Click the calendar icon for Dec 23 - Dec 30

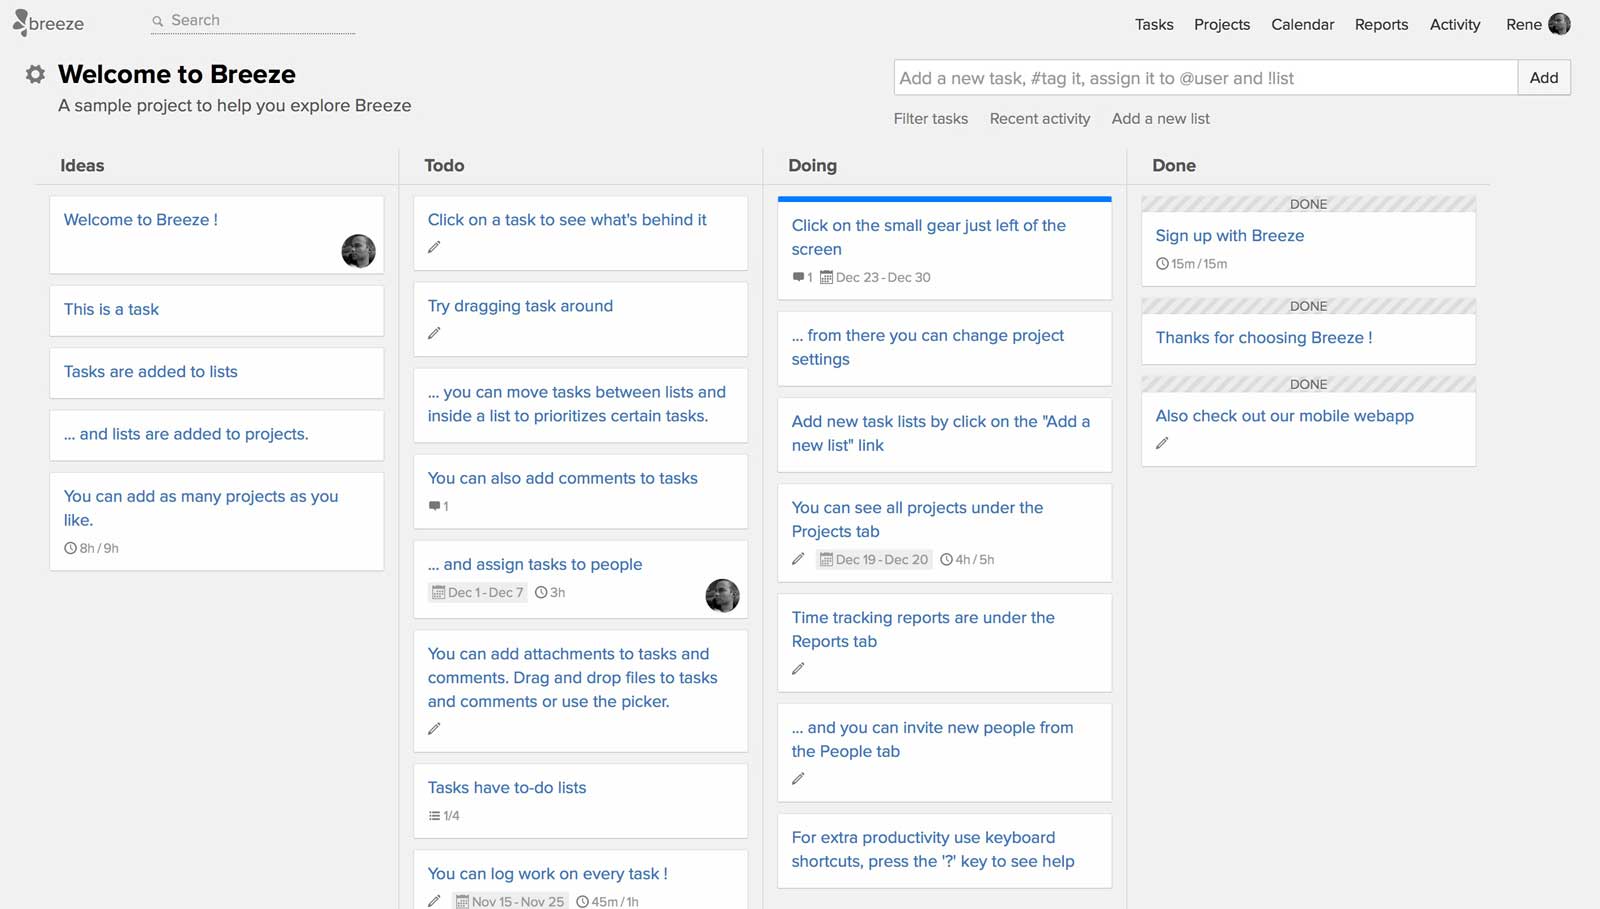click(826, 277)
